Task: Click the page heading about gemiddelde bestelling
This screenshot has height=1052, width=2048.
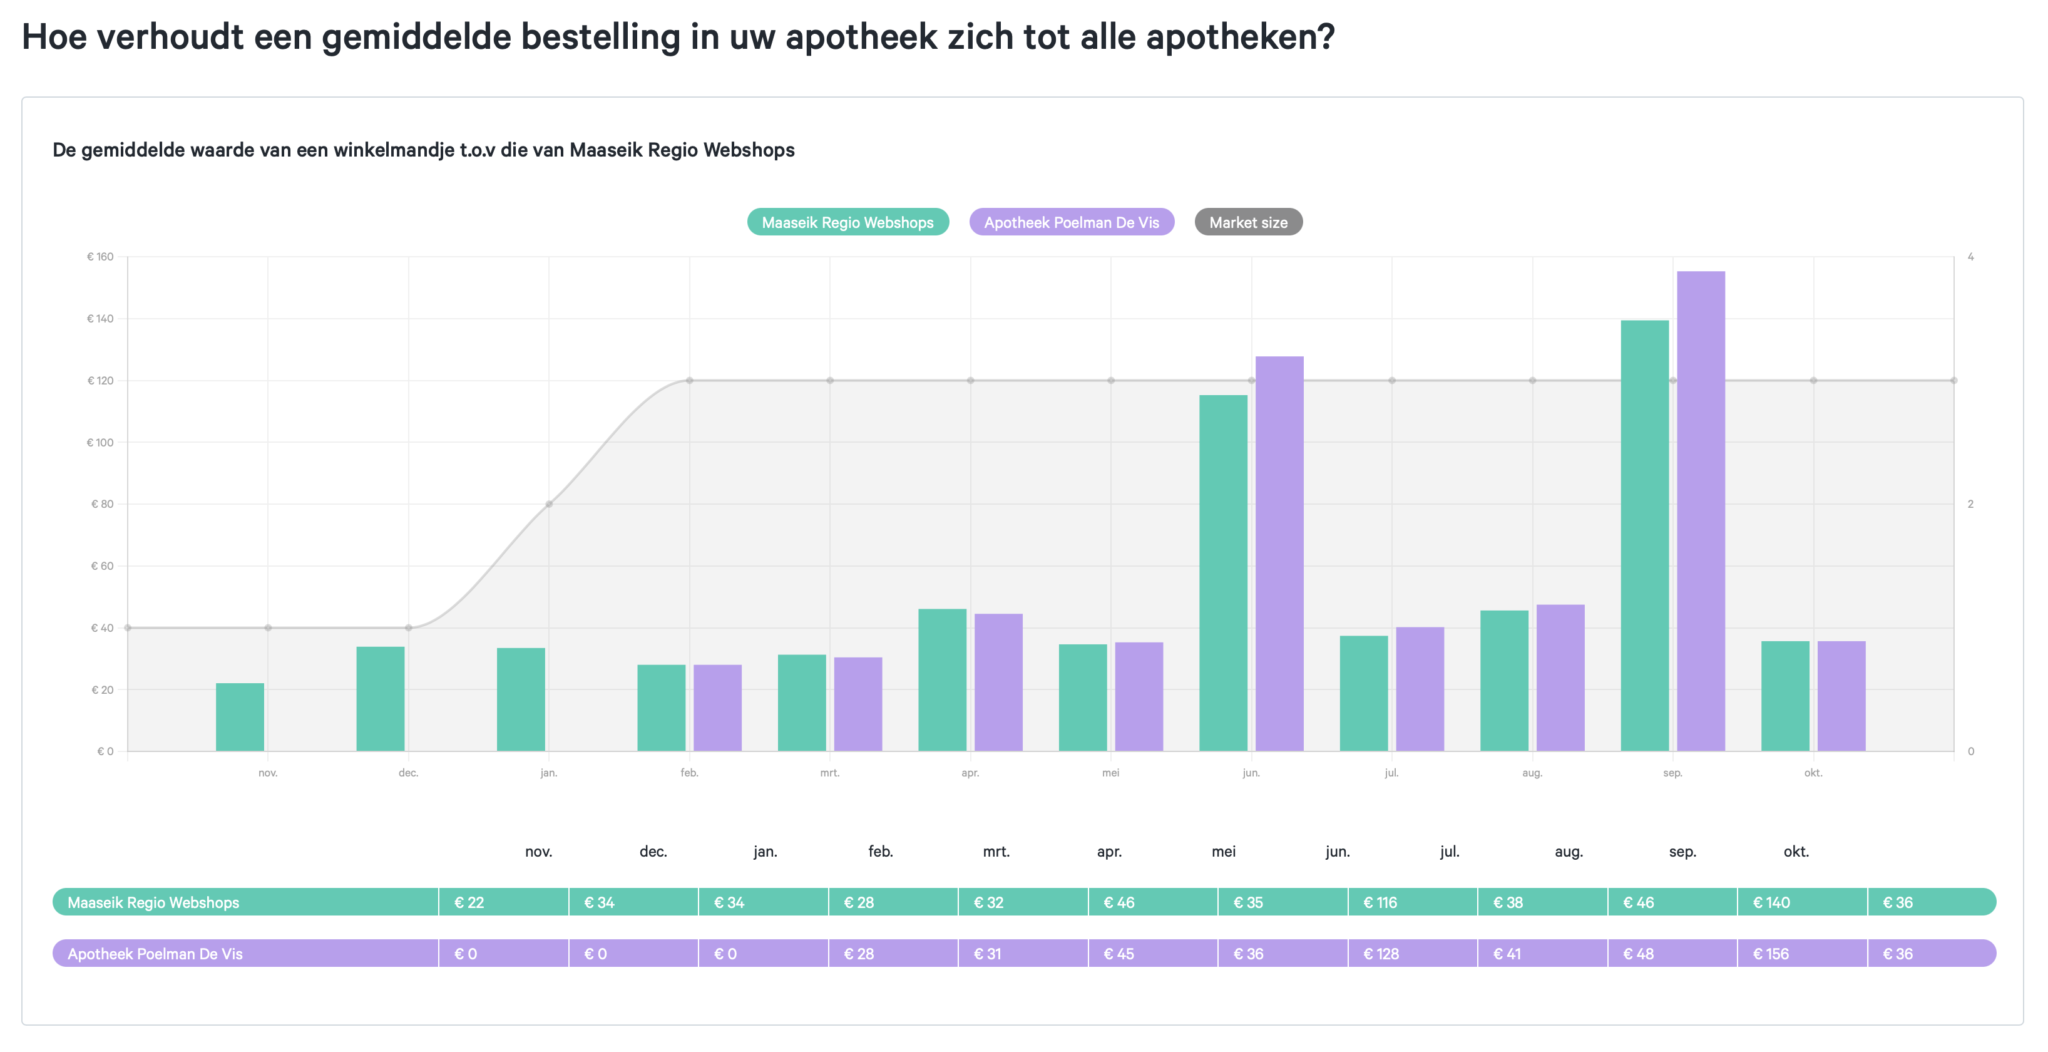Action: coord(678,36)
